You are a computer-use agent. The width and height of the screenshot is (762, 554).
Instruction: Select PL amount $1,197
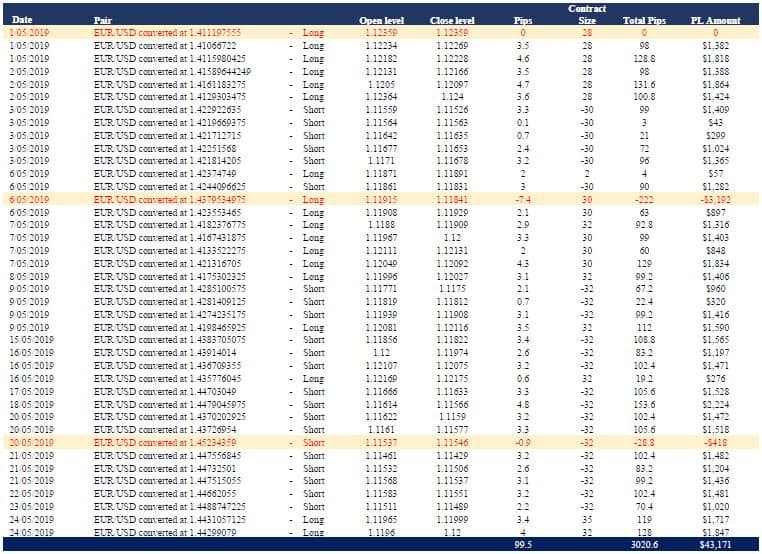[x=715, y=353]
